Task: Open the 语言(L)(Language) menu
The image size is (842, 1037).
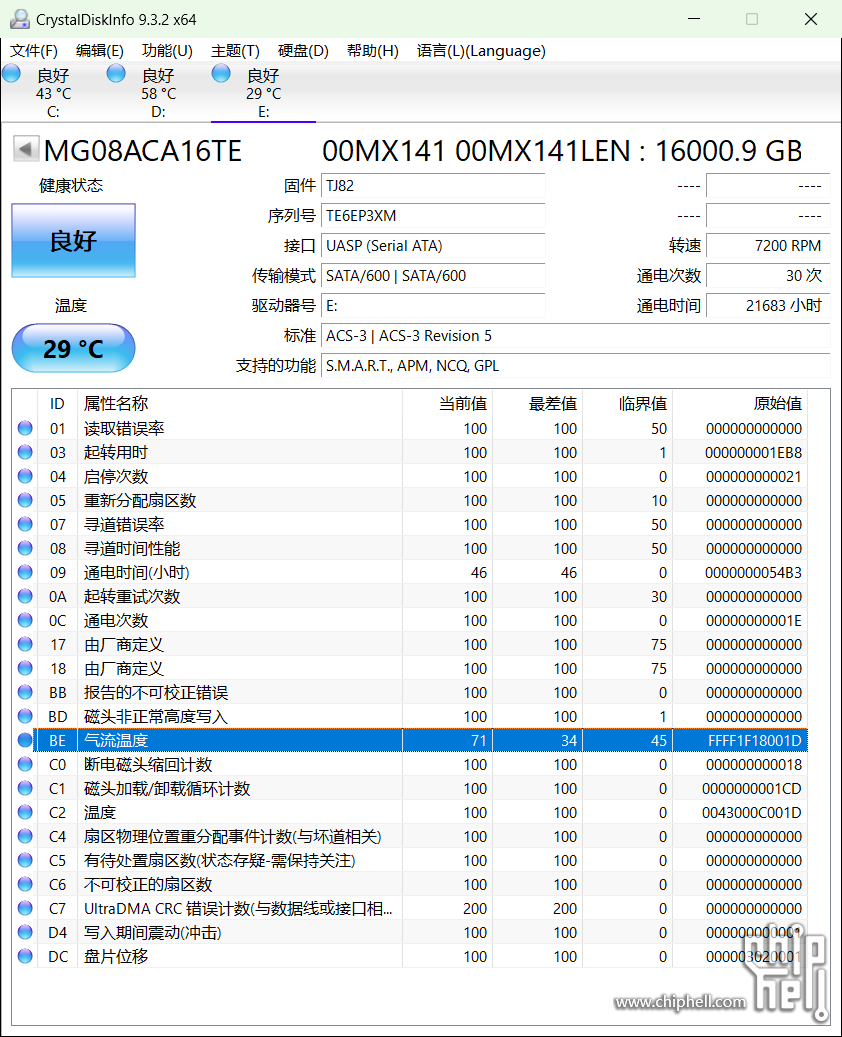Action: 481,51
